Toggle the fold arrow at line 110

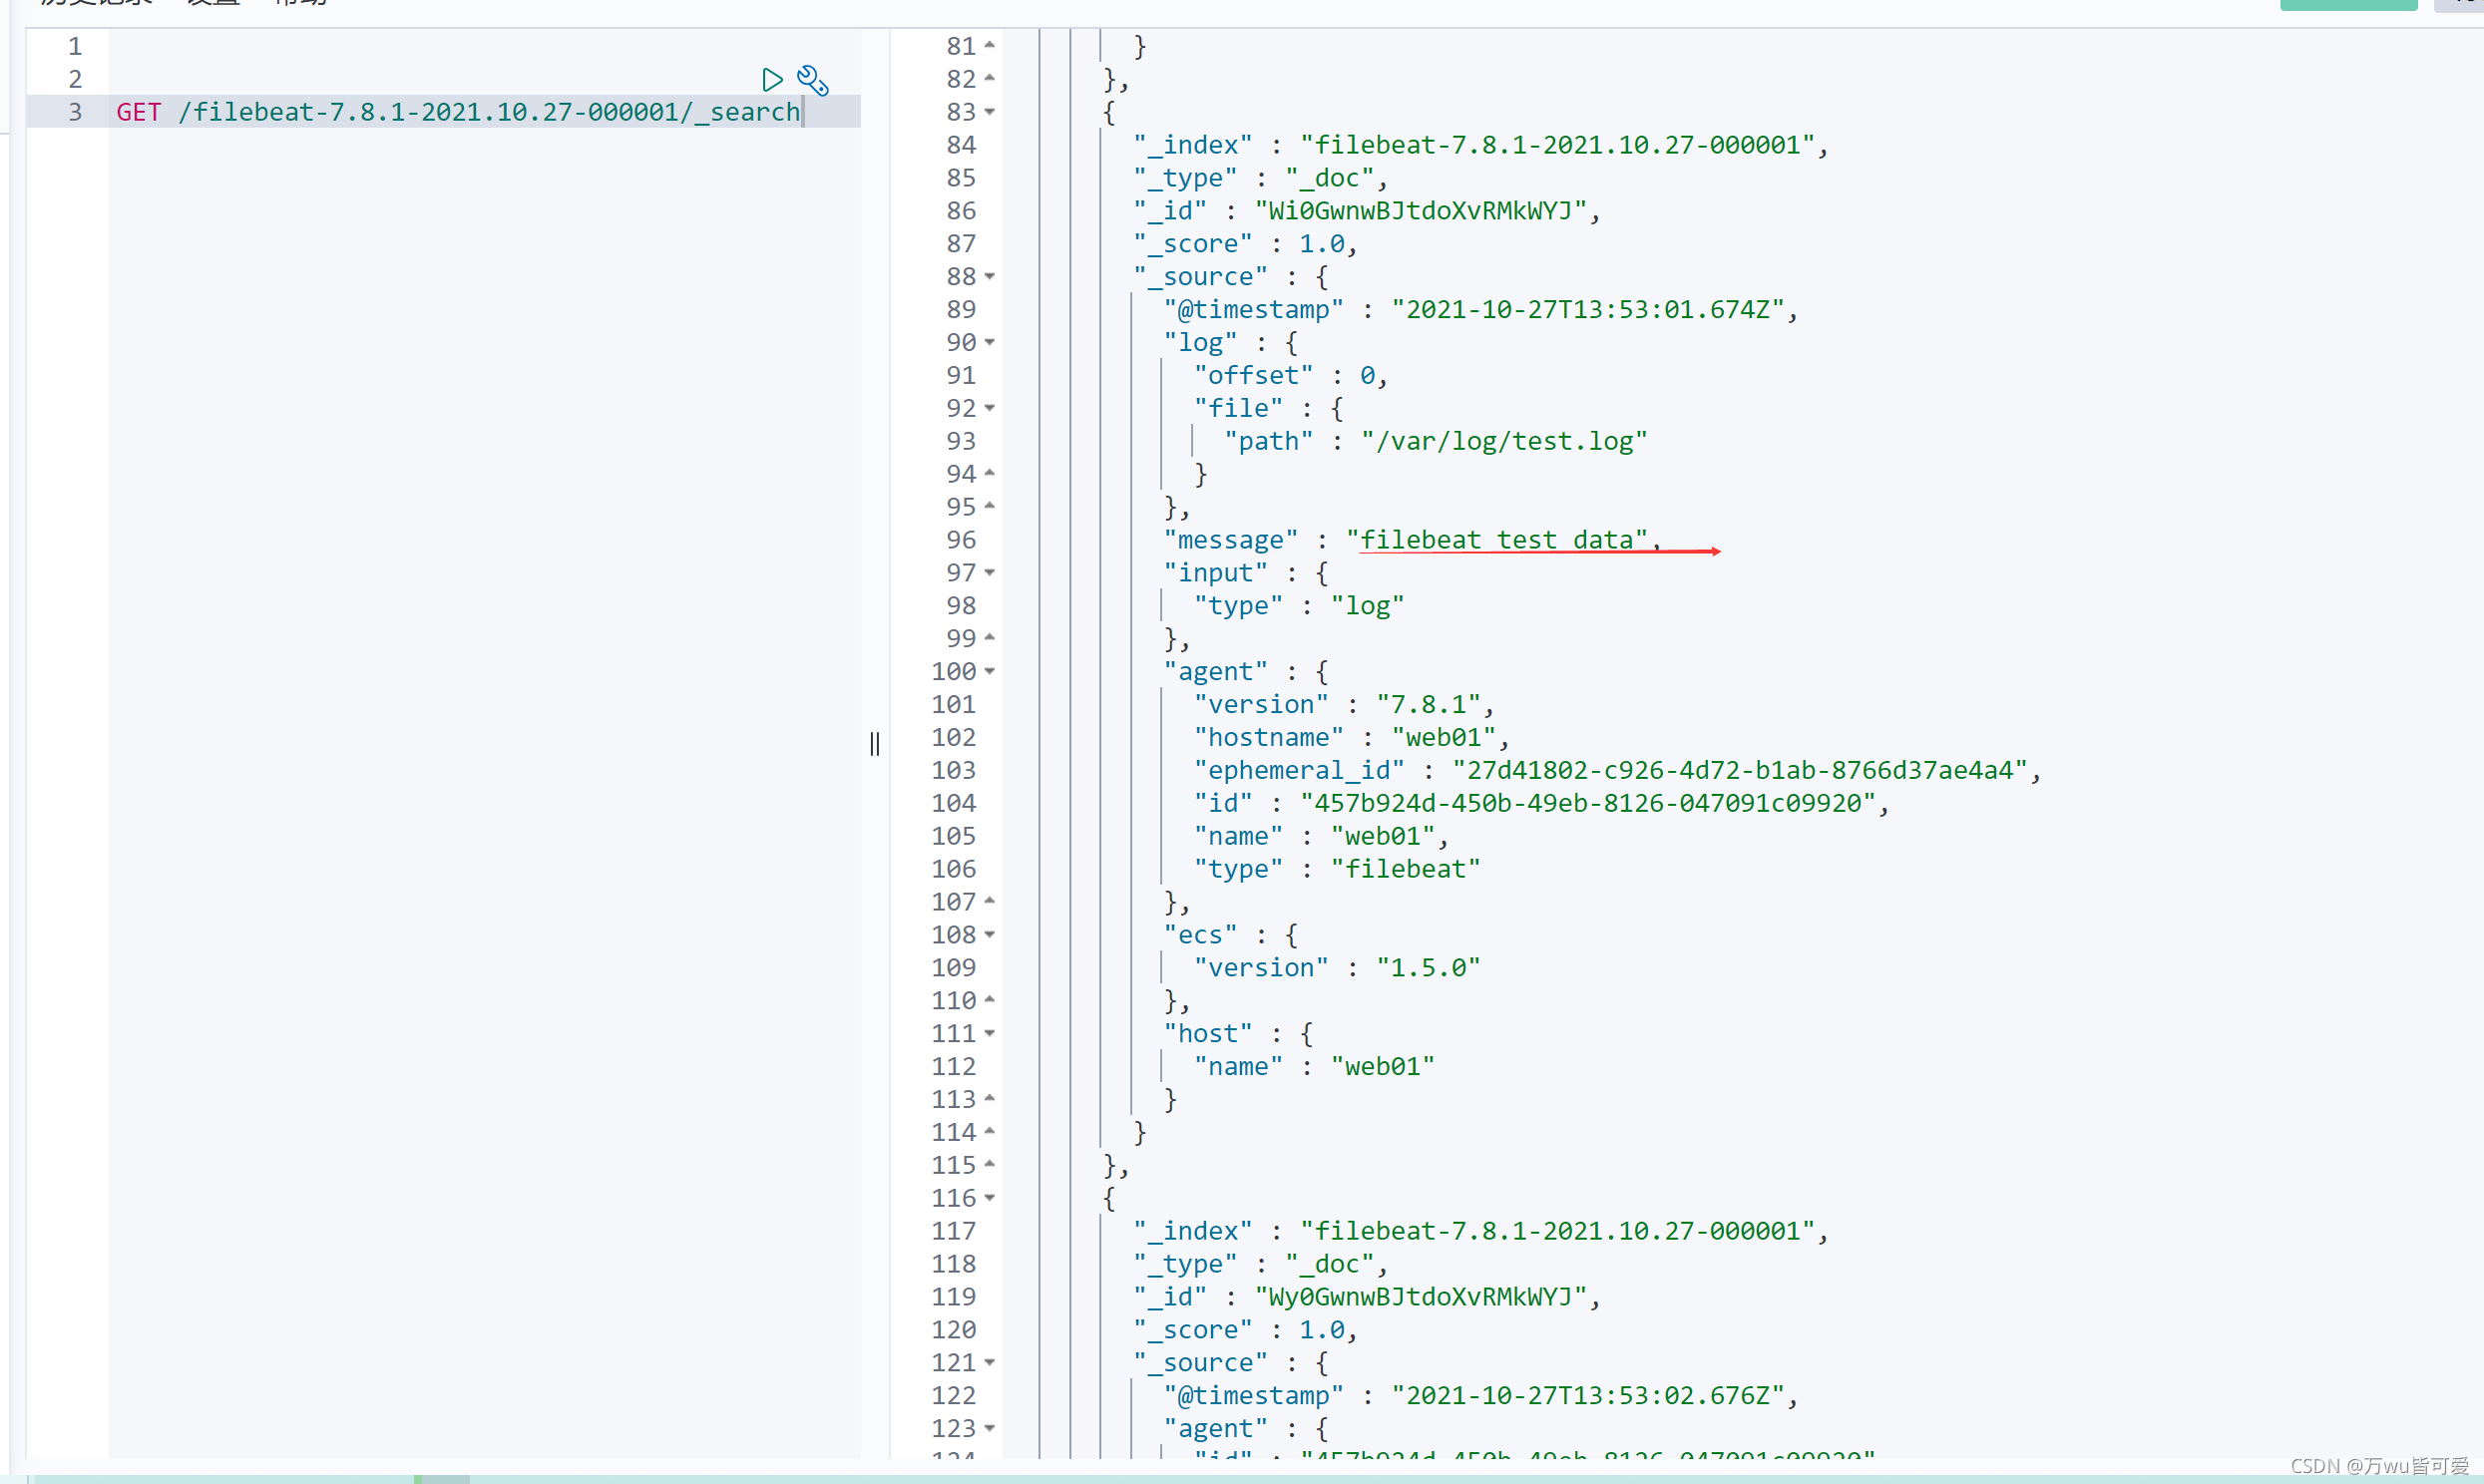(990, 999)
